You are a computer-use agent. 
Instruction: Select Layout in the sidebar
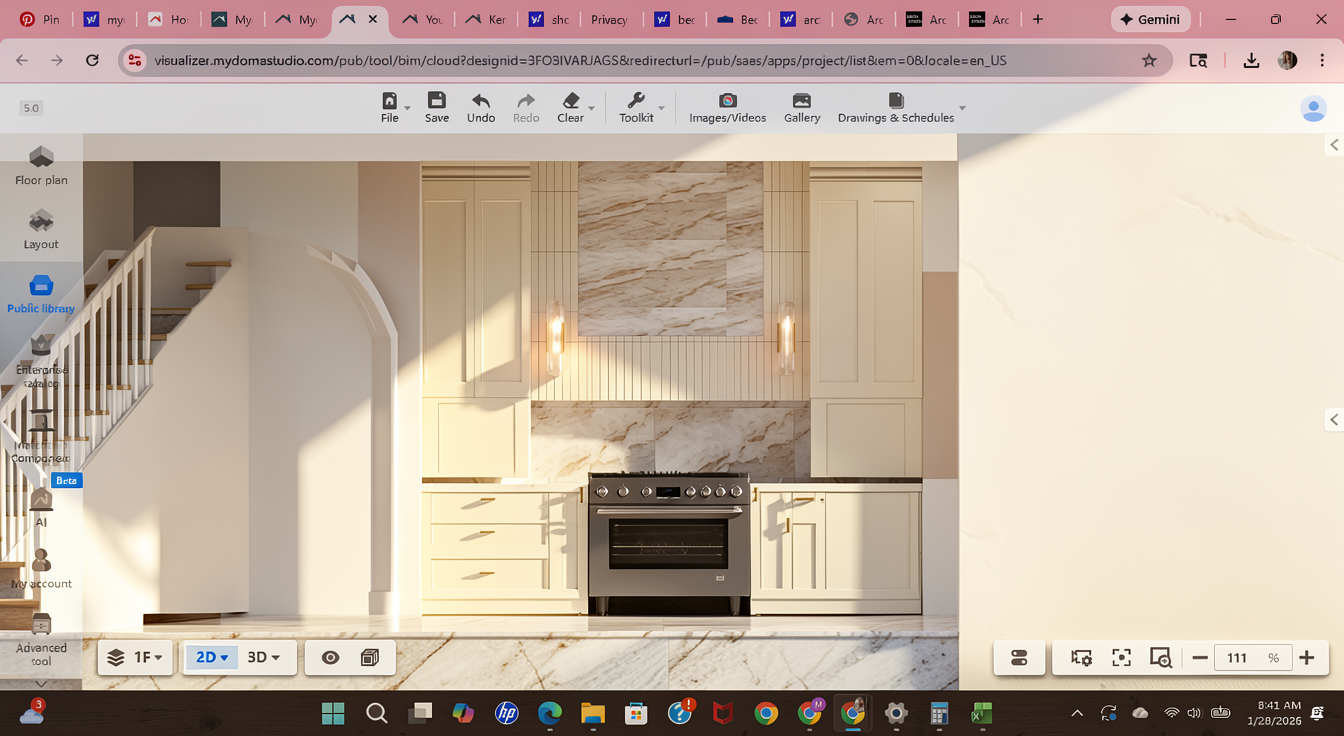pyautogui.click(x=41, y=230)
